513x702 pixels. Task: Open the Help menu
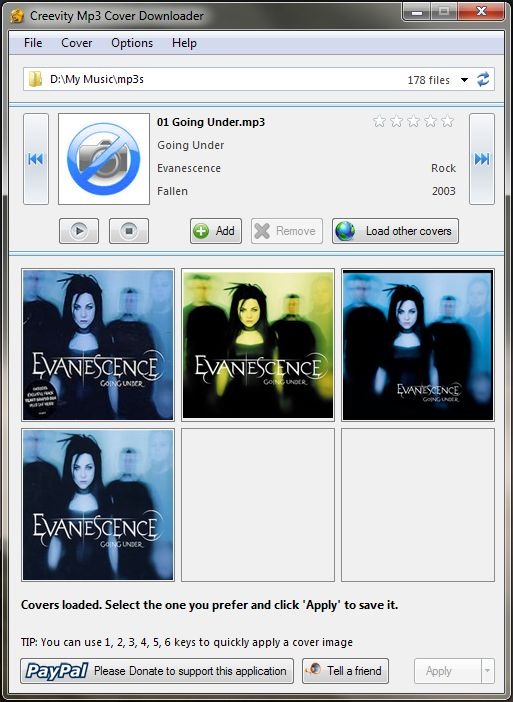point(184,43)
